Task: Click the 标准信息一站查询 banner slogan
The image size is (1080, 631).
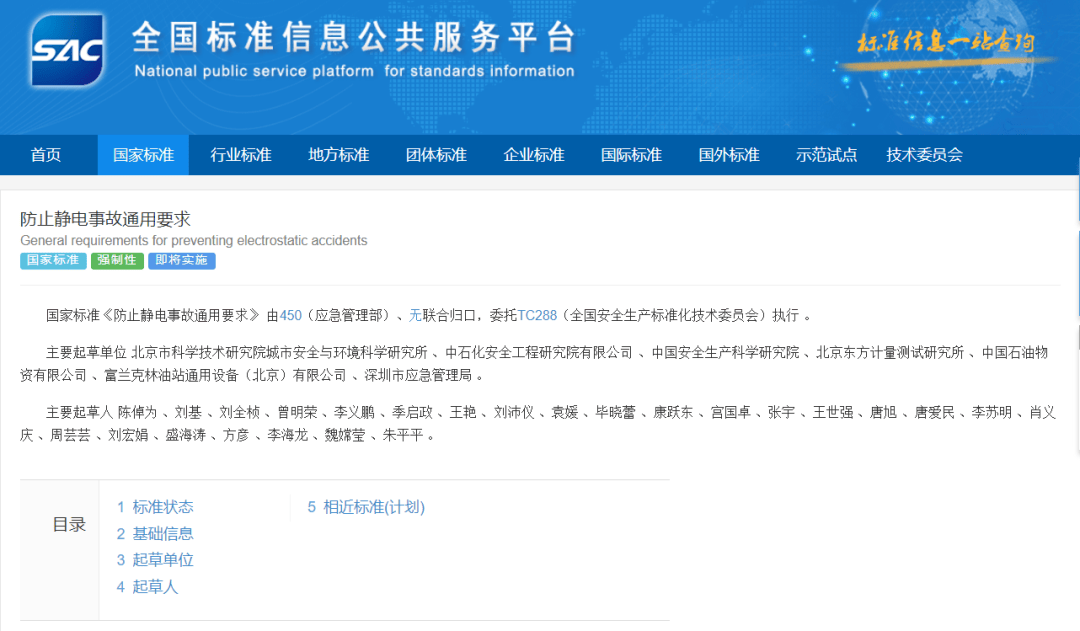Action: [945, 43]
